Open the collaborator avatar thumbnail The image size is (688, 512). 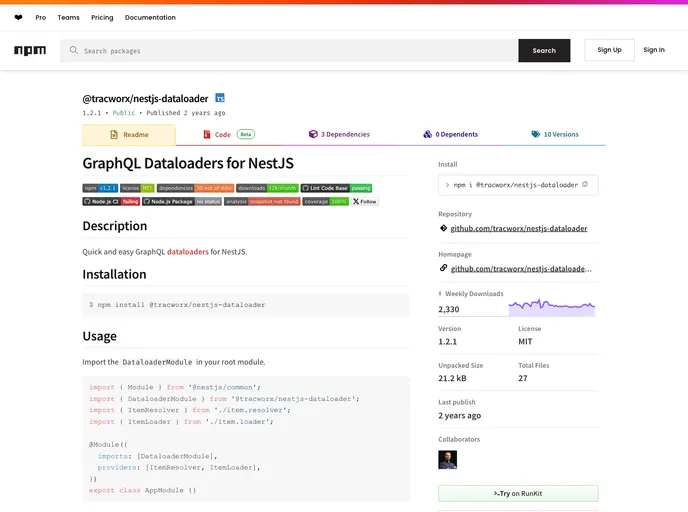[x=448, y=460]
